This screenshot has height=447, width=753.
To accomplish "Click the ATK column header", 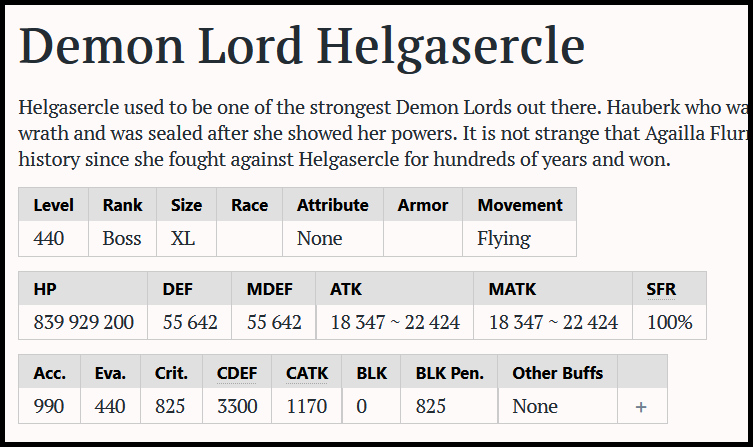I will tap(346, 289).
